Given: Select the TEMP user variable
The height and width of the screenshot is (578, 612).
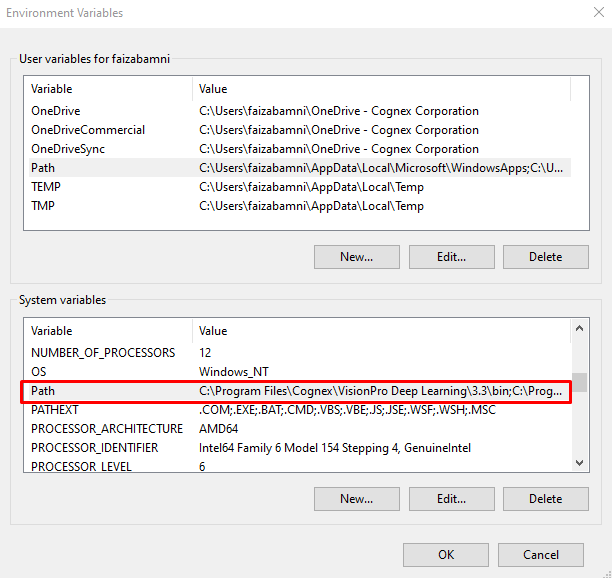Looking at the screenshot, I should coord(46,187).
